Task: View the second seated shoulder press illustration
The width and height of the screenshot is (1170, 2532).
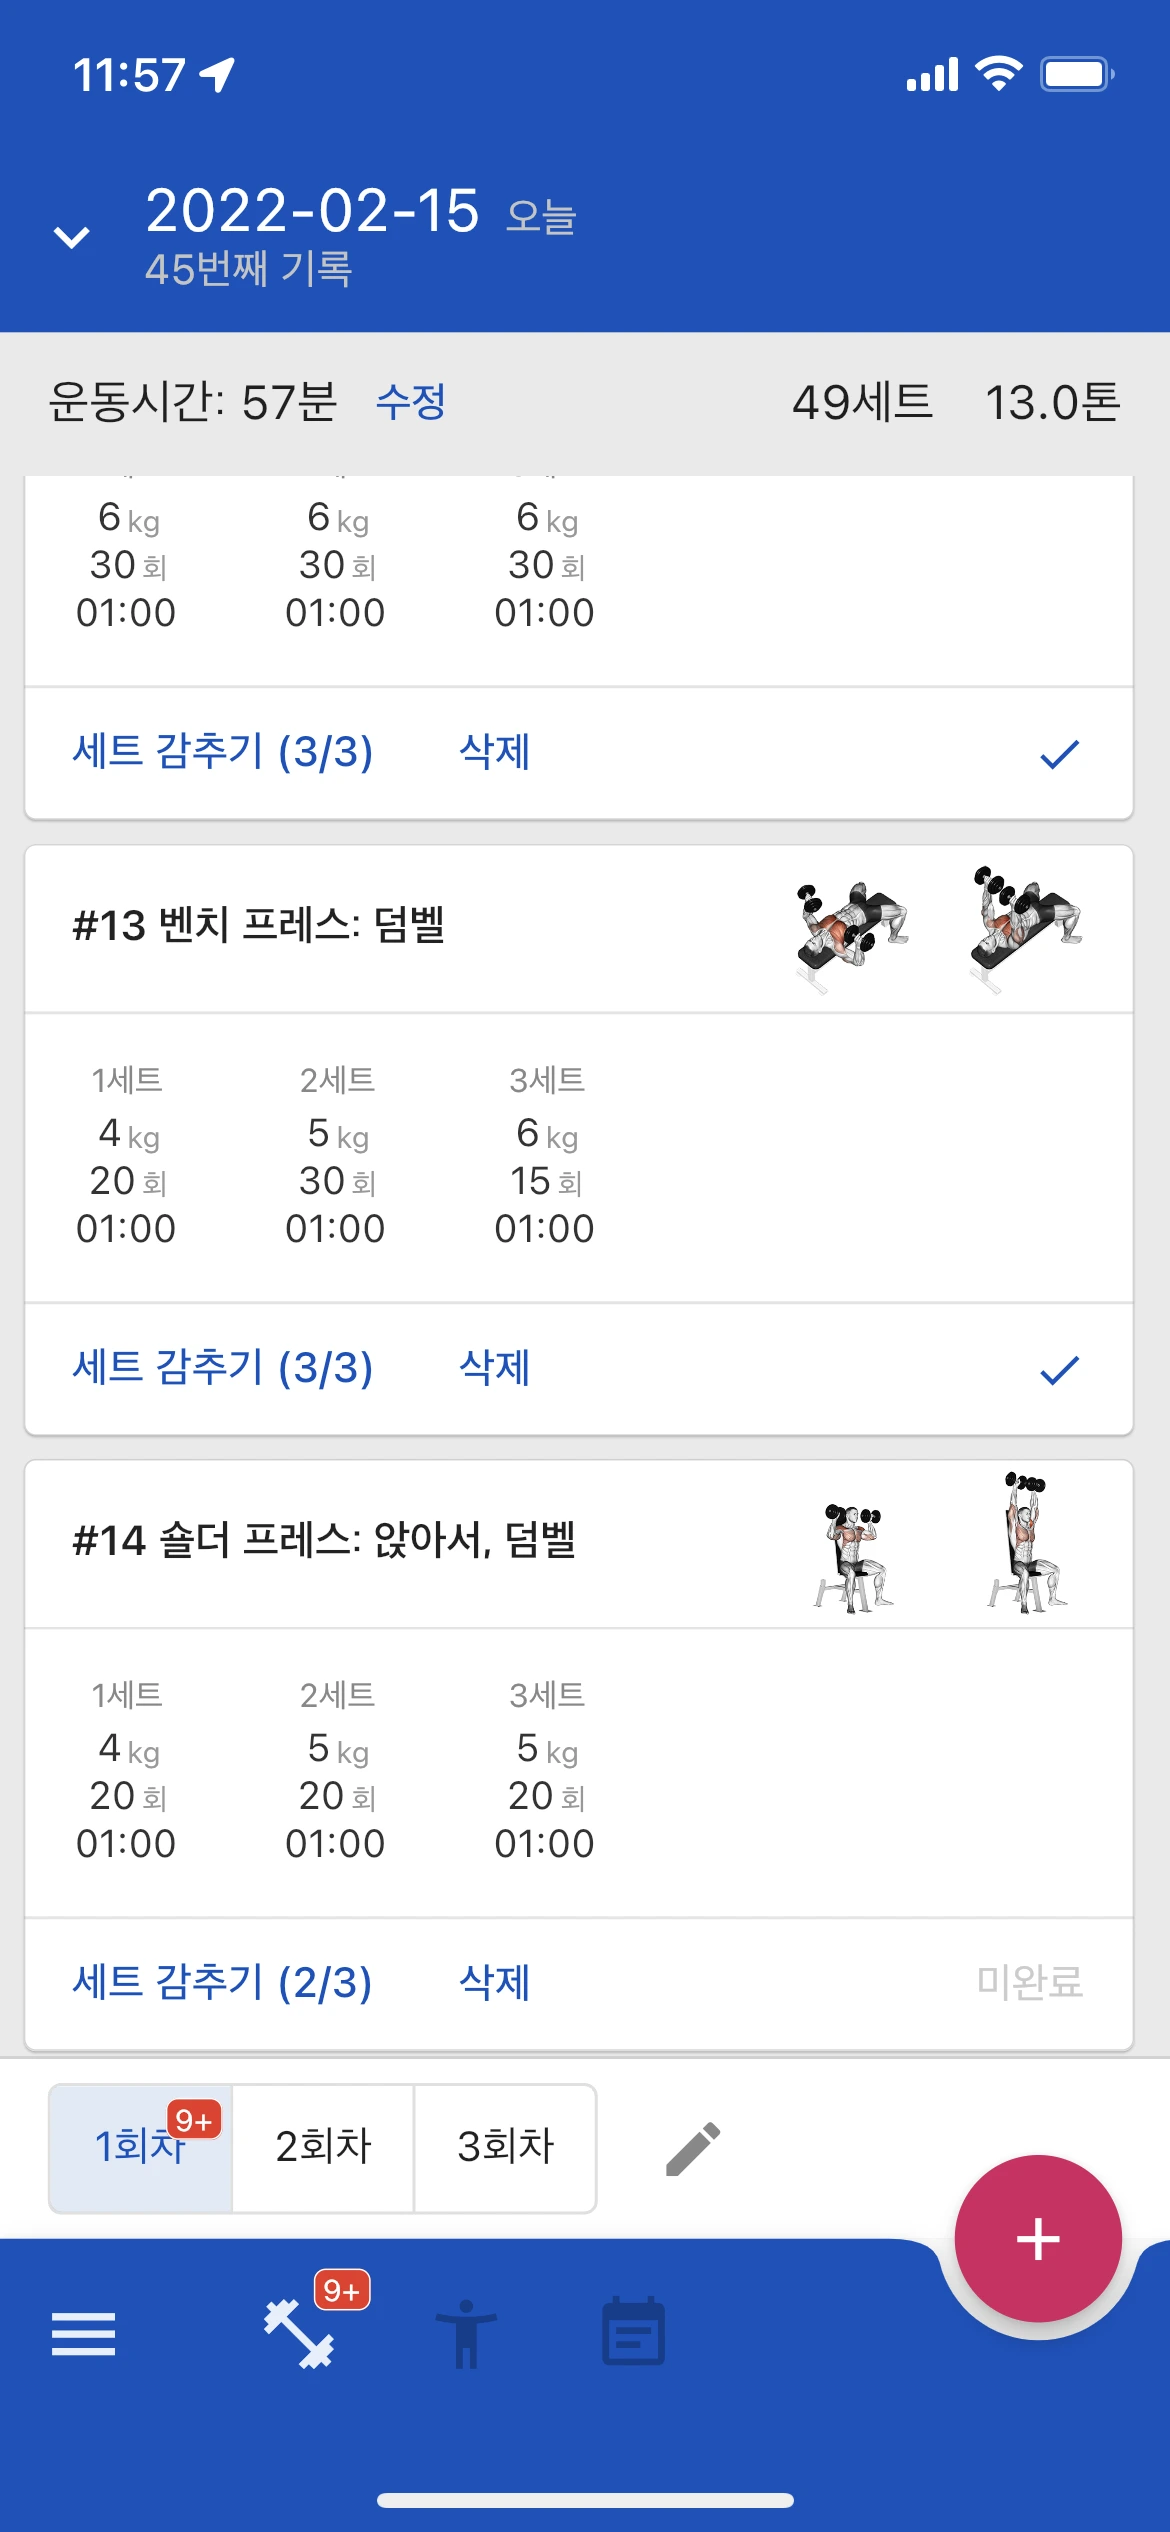Action: pyautogui.click(x=1027, y=1543)
